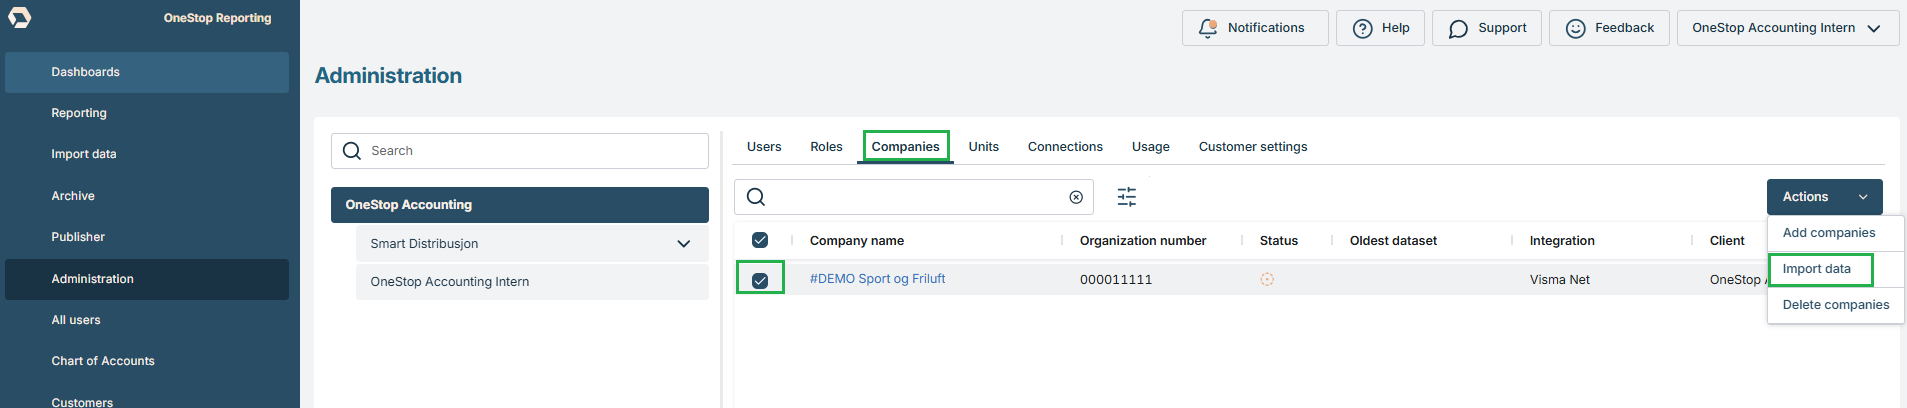The height and width of the screenshot is (408, 1907).
Task: Select the Companies tab
Action: click(x=905, y=147)
